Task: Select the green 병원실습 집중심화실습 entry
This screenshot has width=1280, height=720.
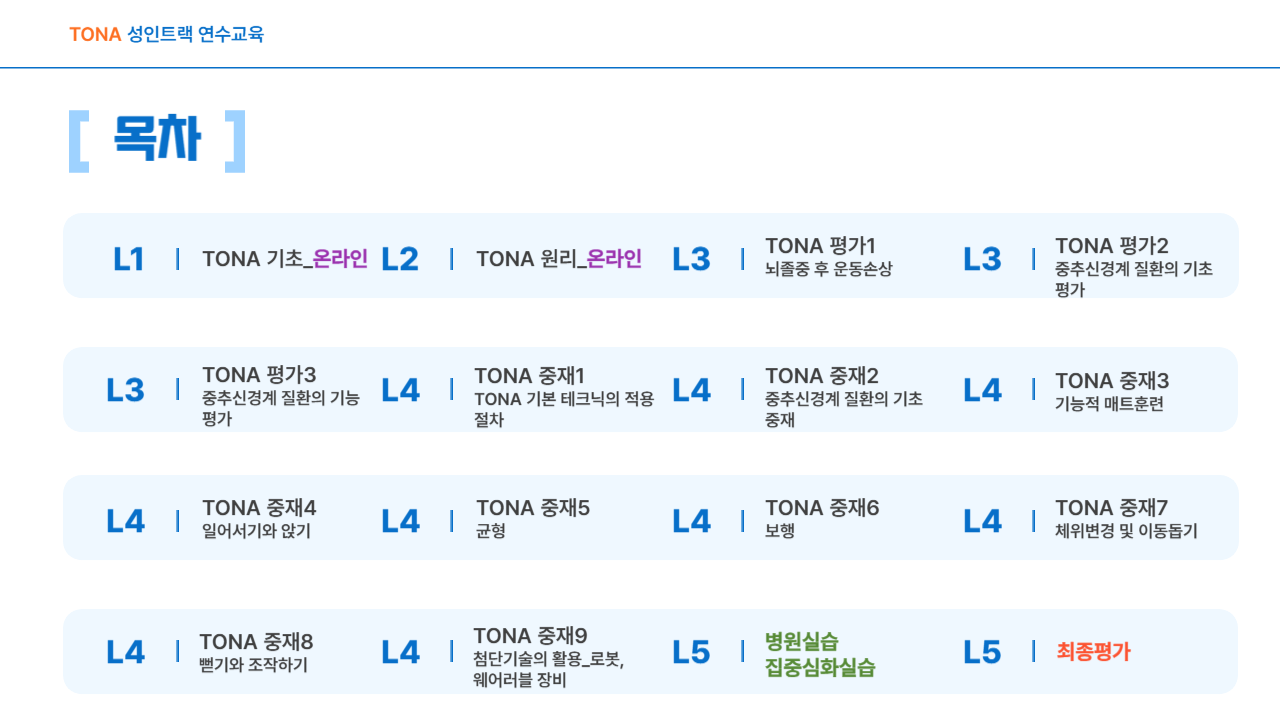Action: (x=820, y=655)
